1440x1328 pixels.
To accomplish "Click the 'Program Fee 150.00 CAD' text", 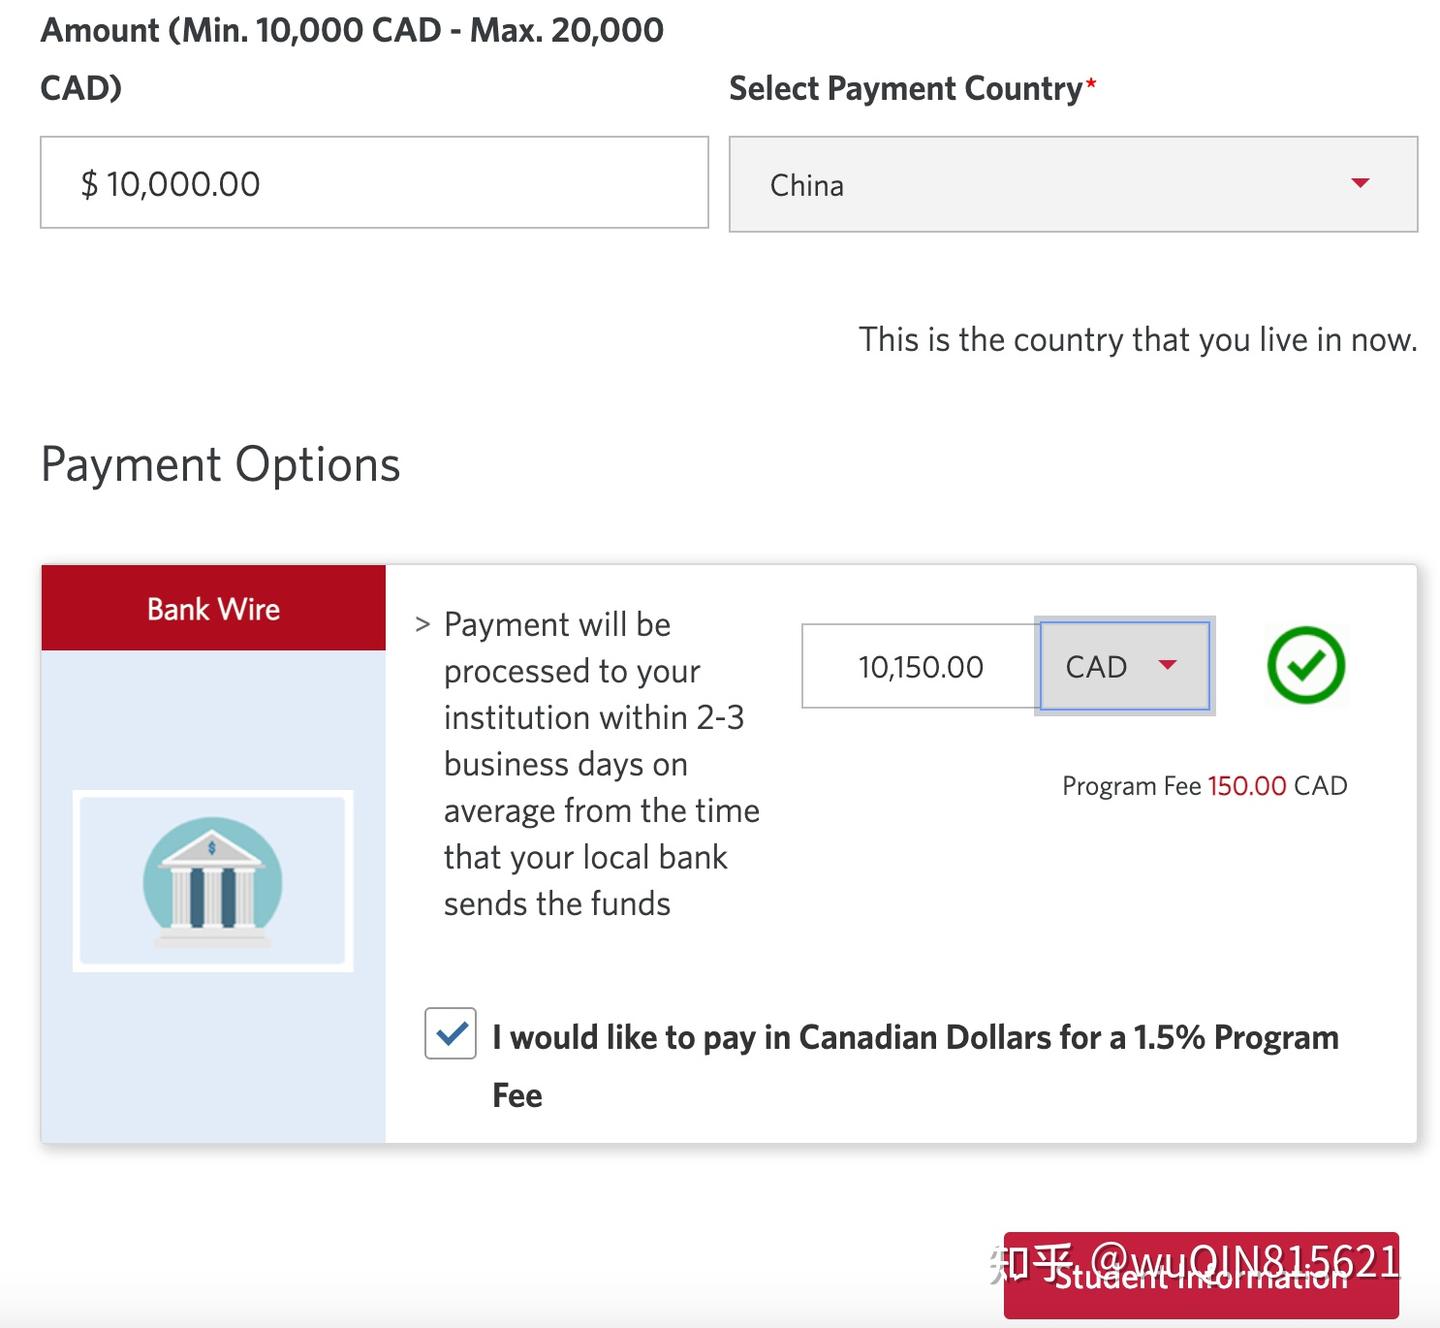I will point(1204,786).
